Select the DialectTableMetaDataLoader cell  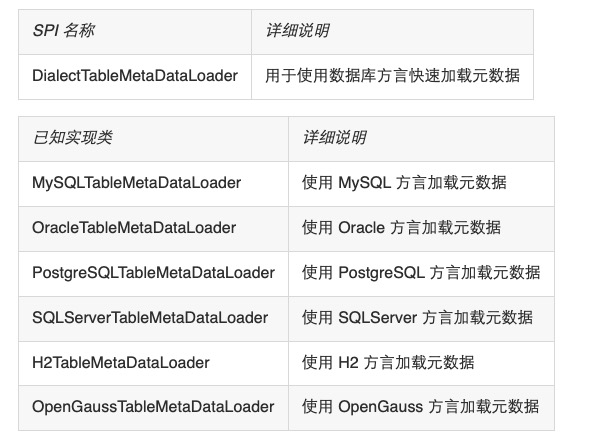point(135,76)
